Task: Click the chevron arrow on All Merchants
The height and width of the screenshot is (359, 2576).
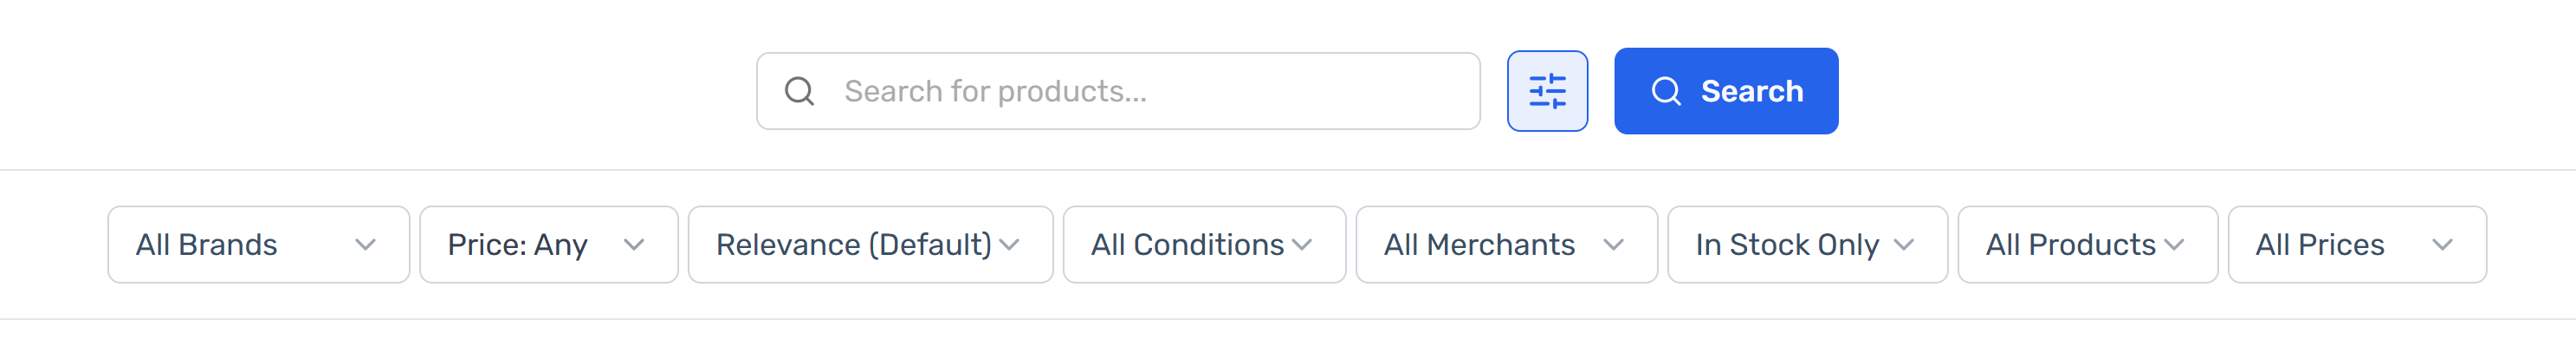Action: (x=1613, y=245)
